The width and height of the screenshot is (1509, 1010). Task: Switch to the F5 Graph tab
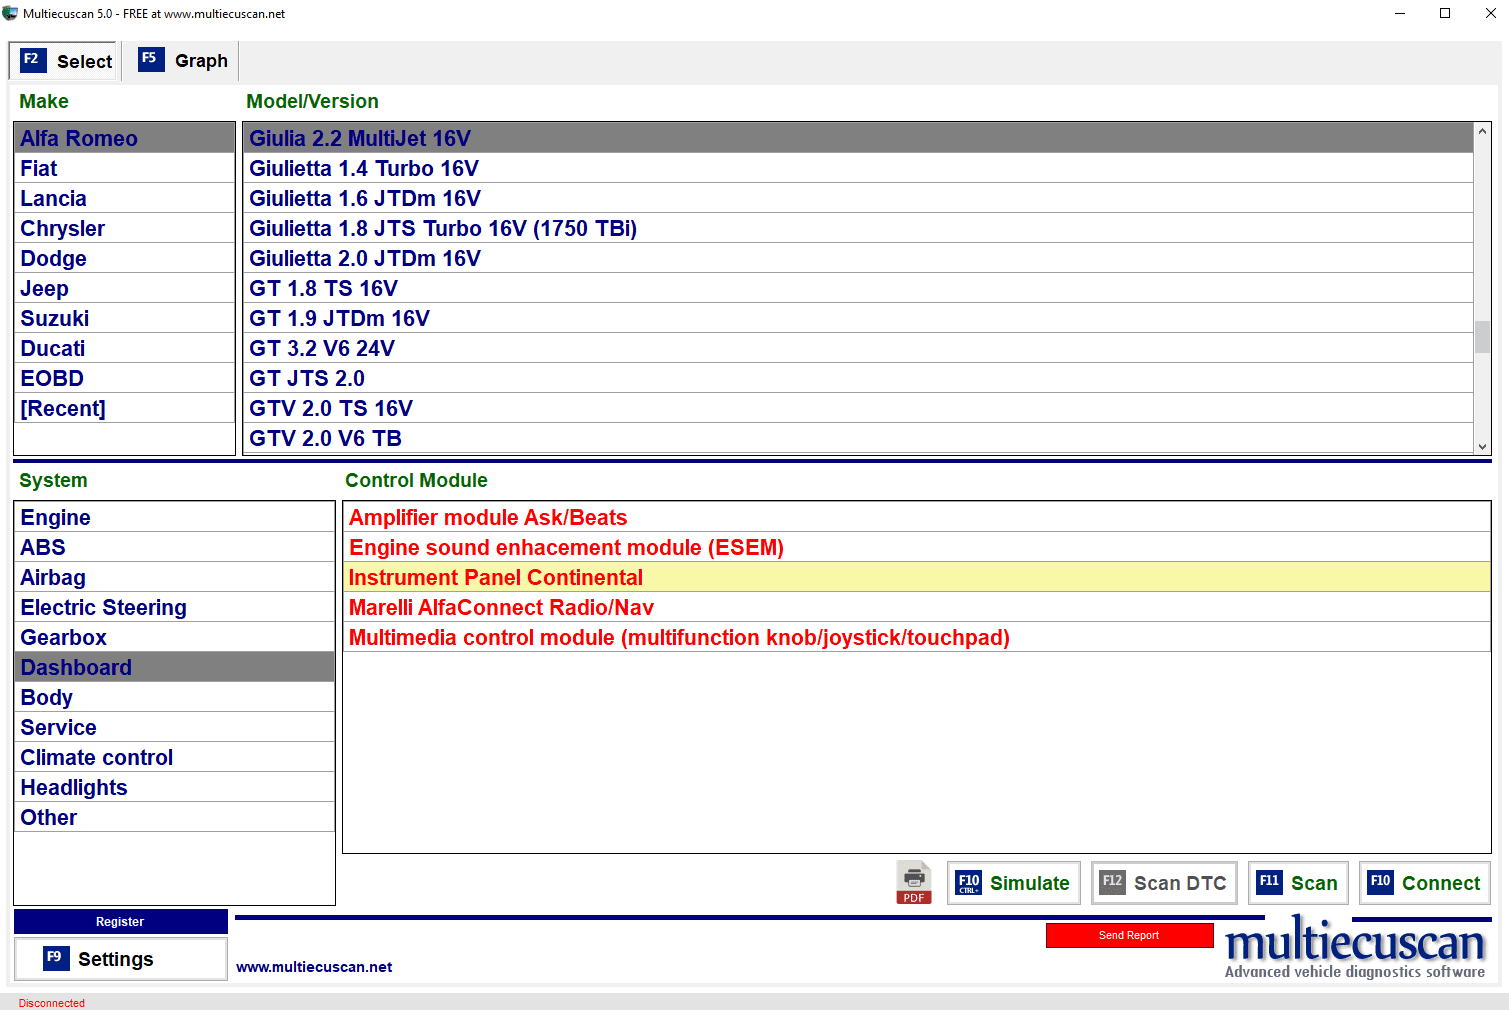(x=184, y=61)
